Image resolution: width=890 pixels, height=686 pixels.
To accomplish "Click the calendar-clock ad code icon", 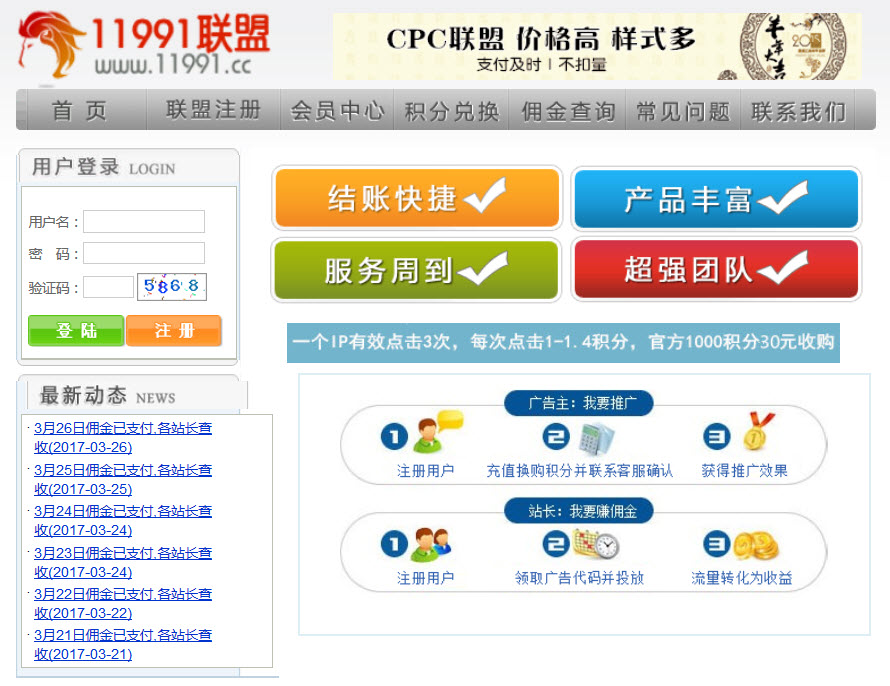I will [595, 544].
